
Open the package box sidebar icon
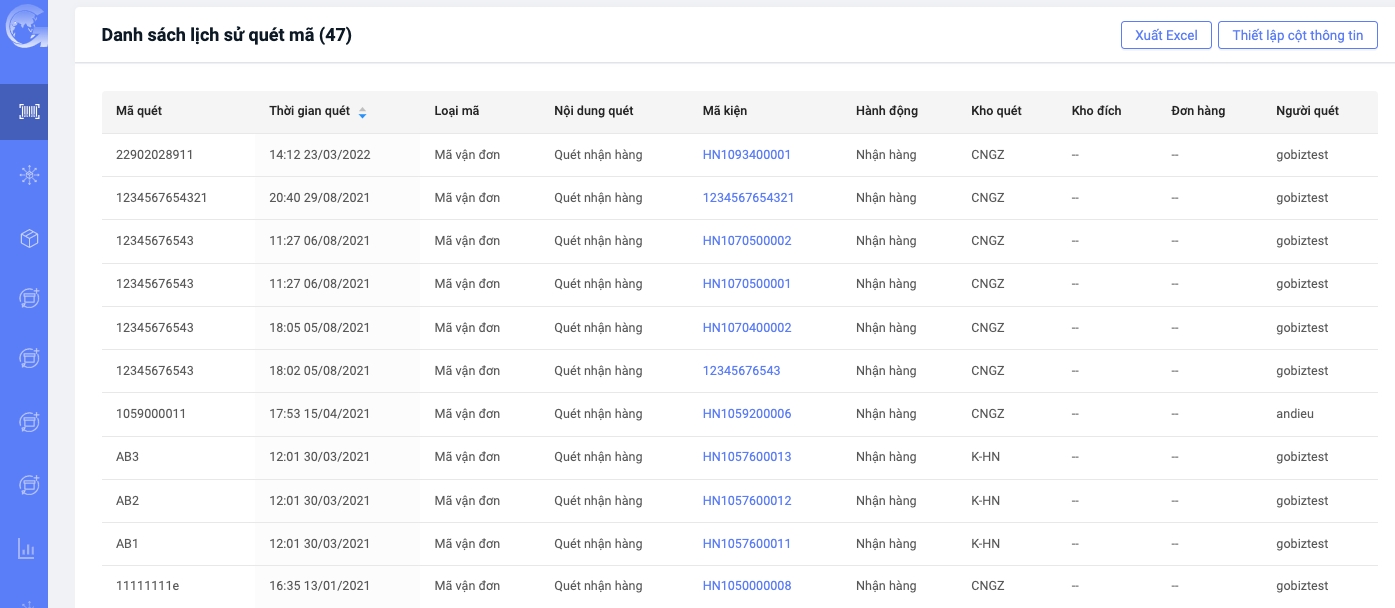(x=28, y=238)
